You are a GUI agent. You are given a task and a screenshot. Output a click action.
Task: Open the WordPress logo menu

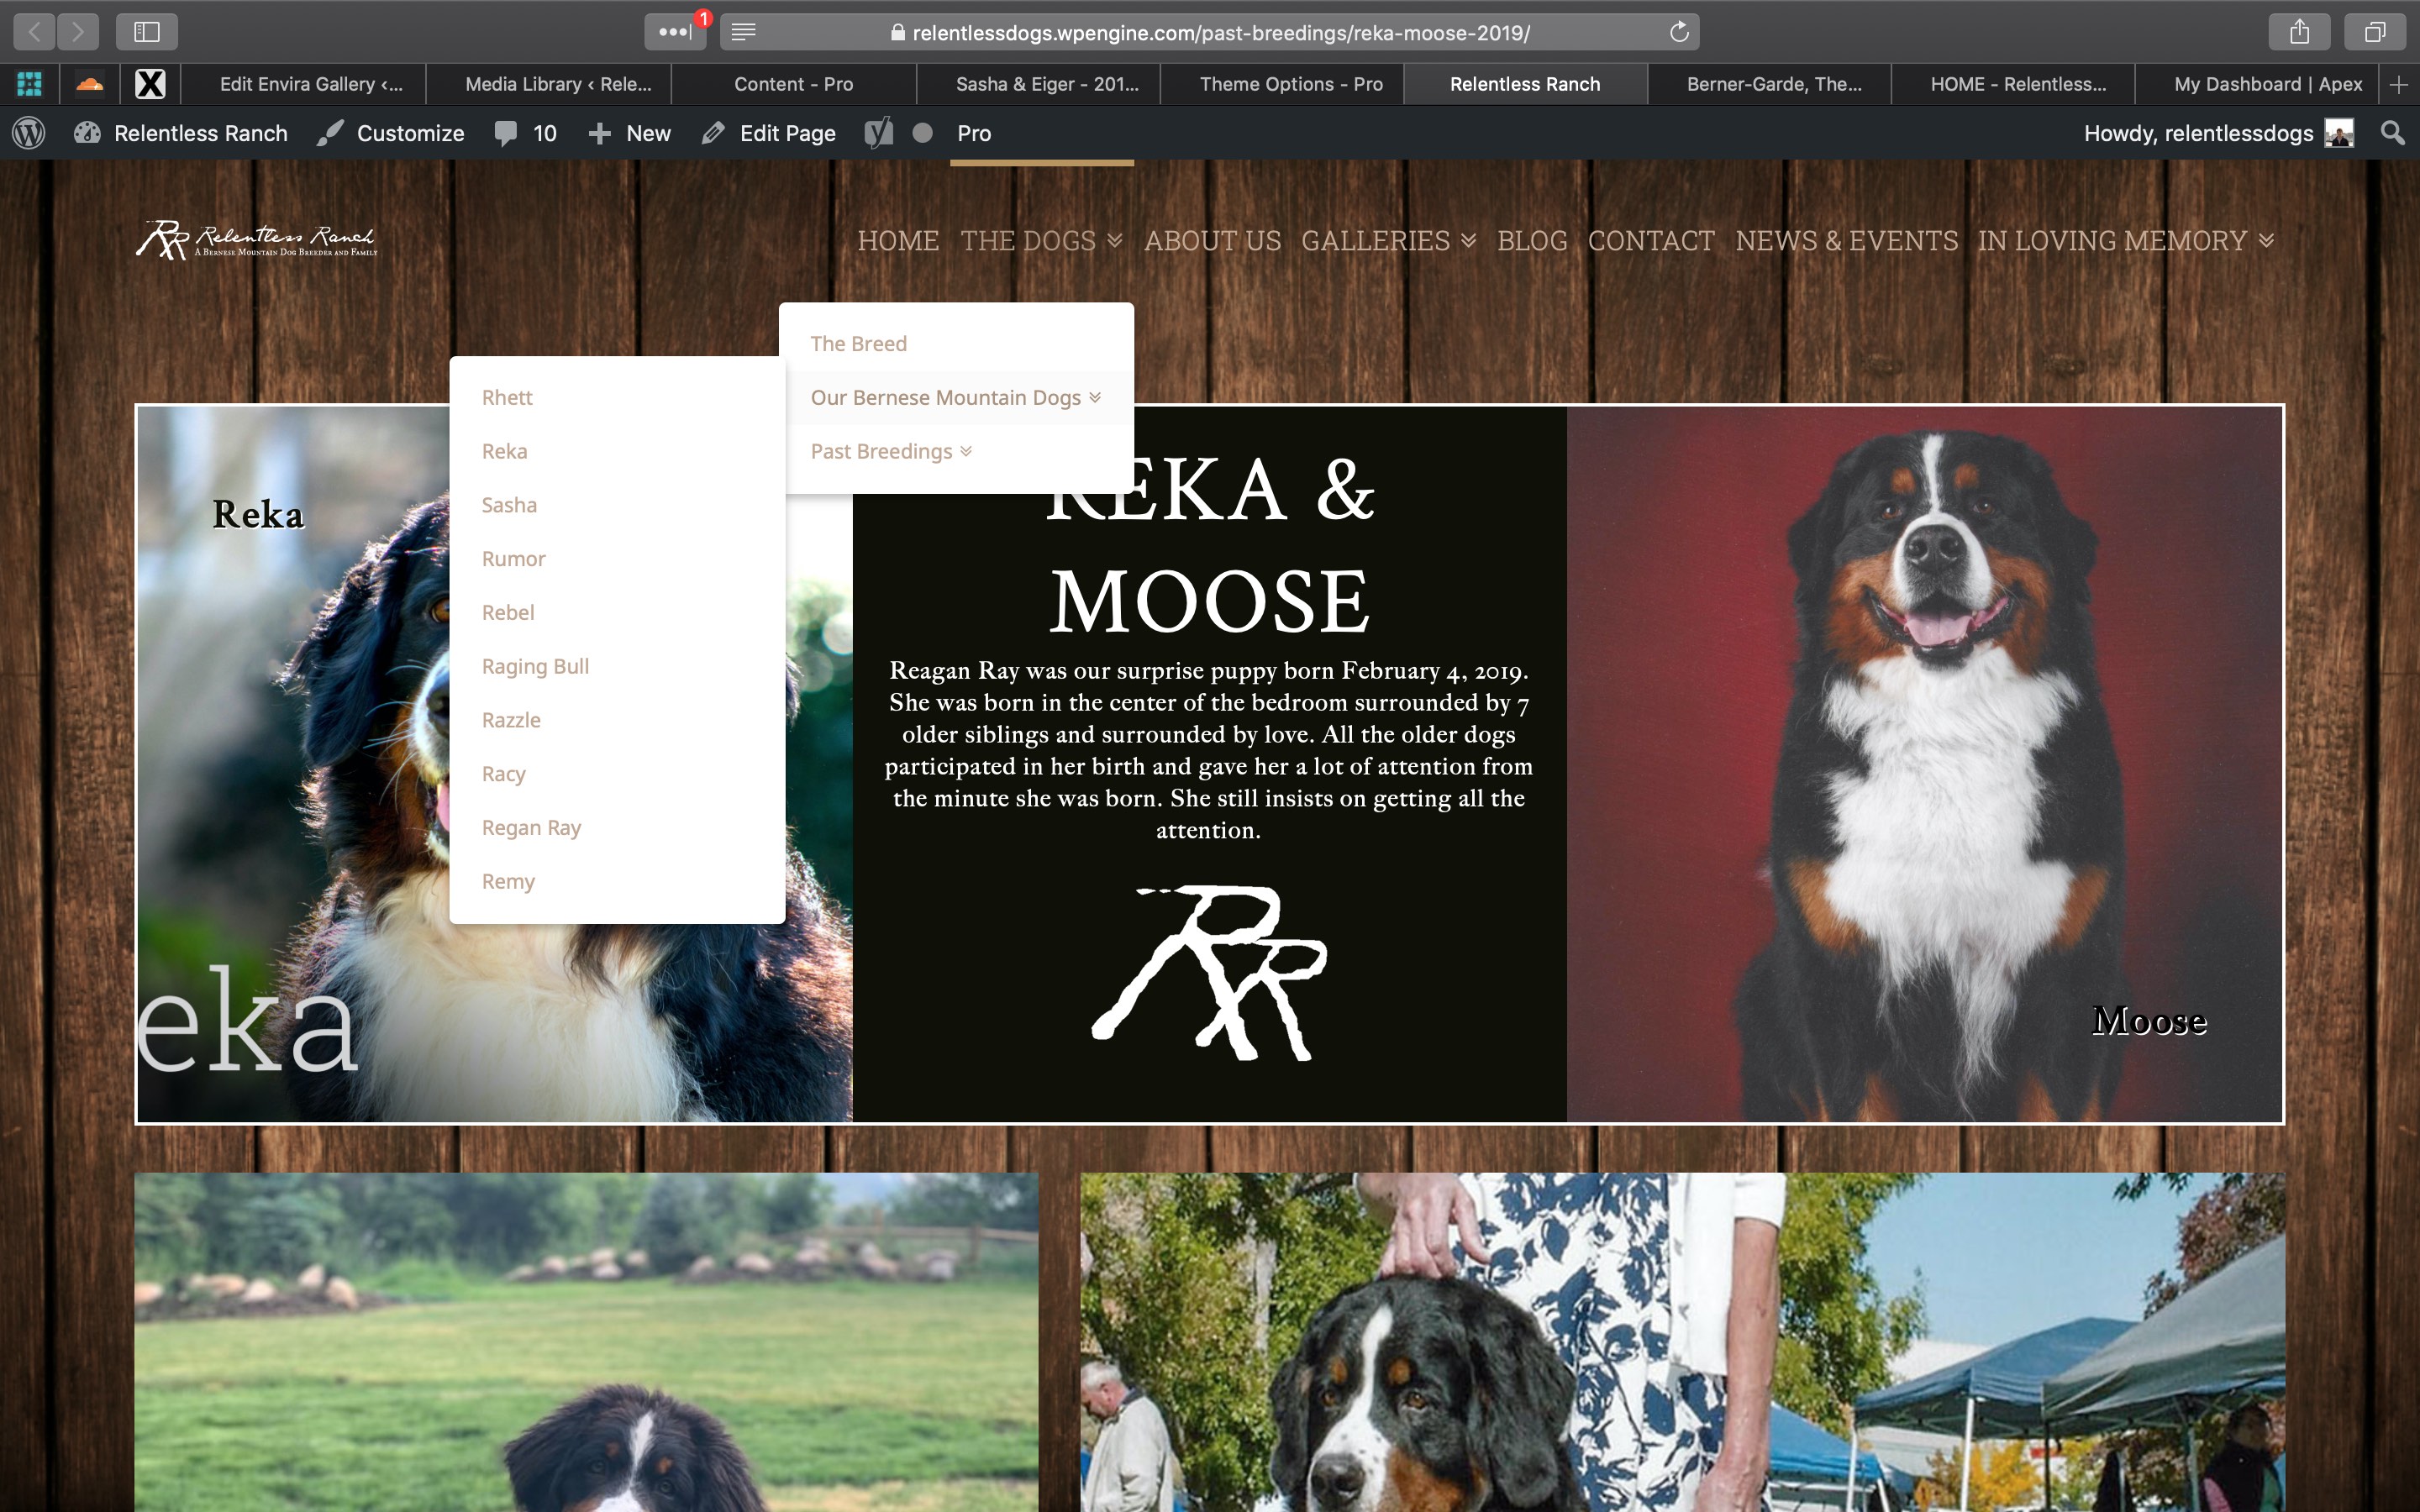coord(29,133)
